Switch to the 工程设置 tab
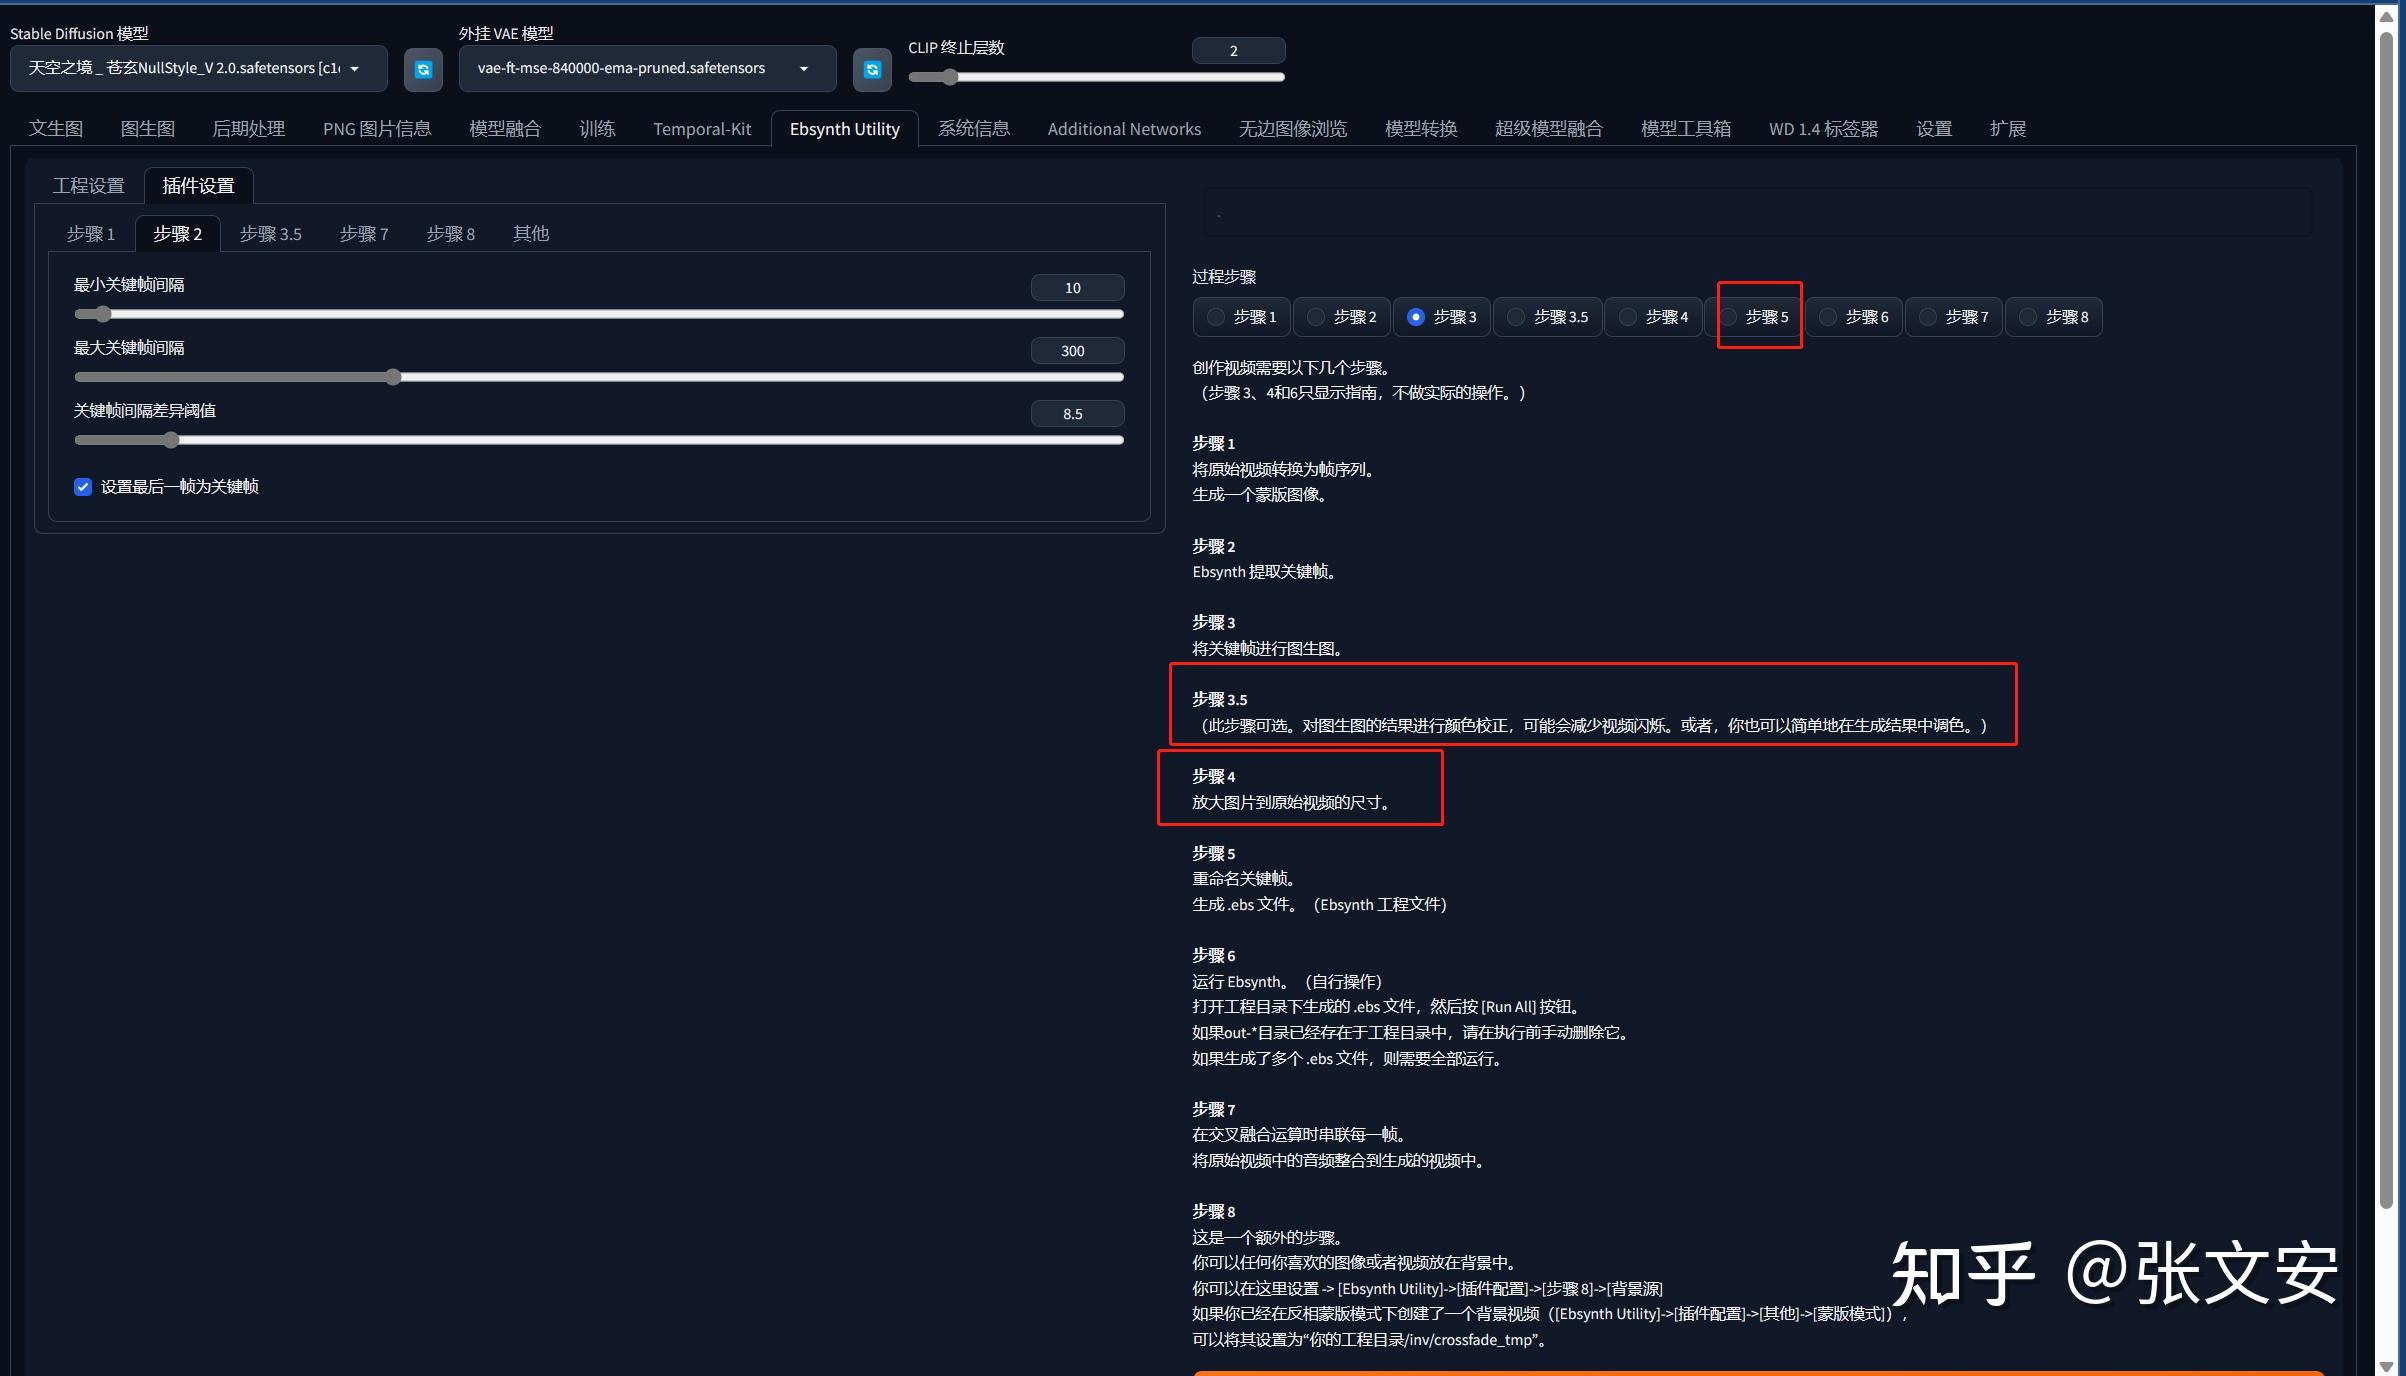2406x1376 pixels. [88, 185]
